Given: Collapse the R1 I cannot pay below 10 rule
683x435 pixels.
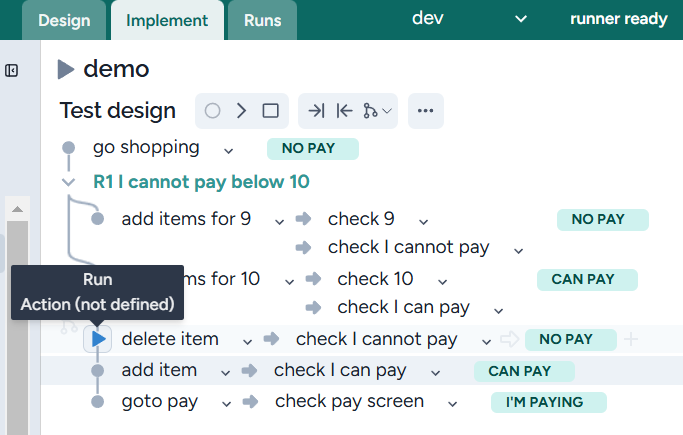Looking at the screenshot, I should 68,182.
